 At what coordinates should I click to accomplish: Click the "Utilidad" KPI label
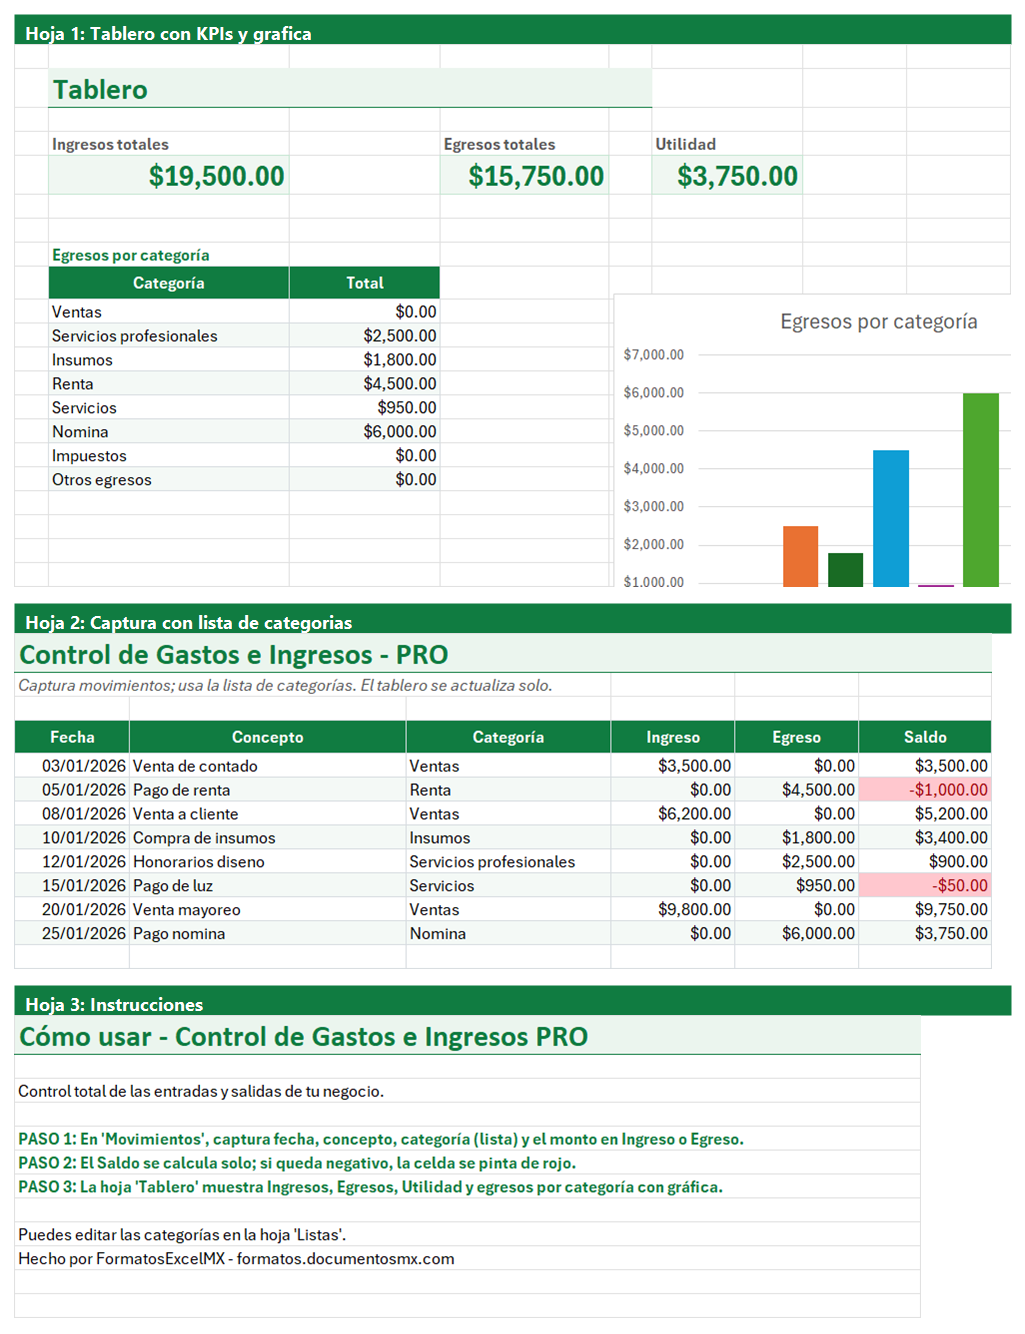pos(685,144)
